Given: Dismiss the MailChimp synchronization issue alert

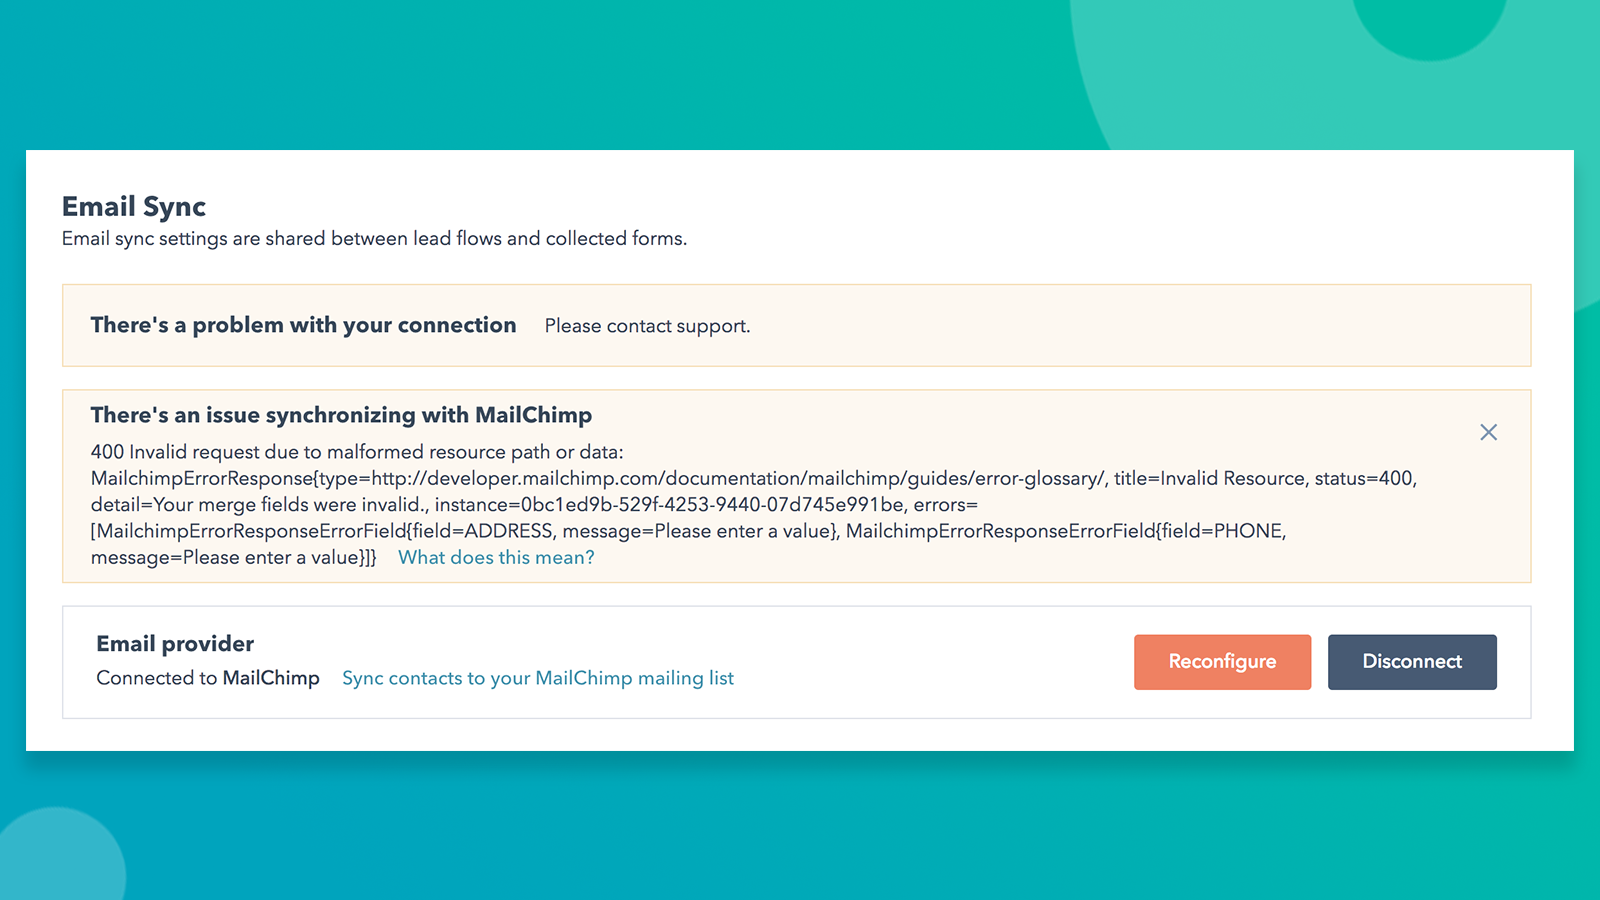Looking at the screenshot, I should (x=1488, y=432).
